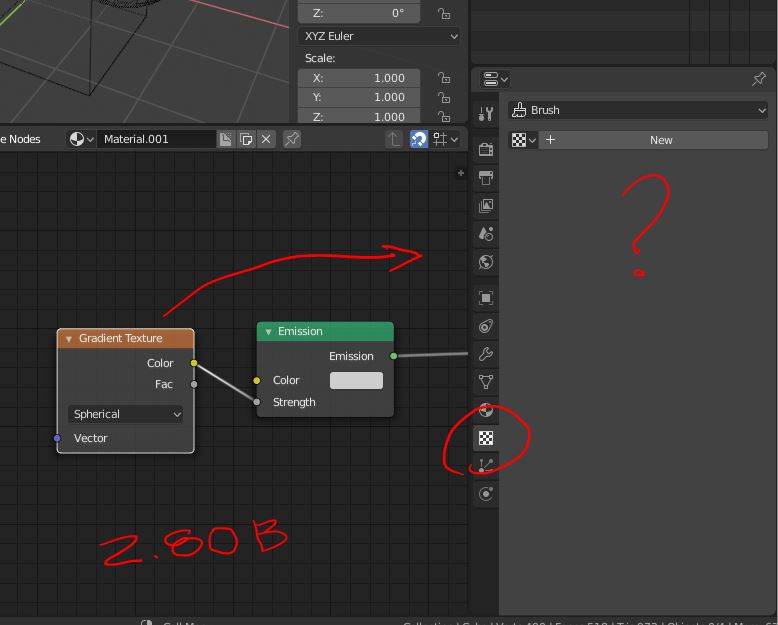
Task: Open the Object Data mesh tab
Action: coord(486,382)
